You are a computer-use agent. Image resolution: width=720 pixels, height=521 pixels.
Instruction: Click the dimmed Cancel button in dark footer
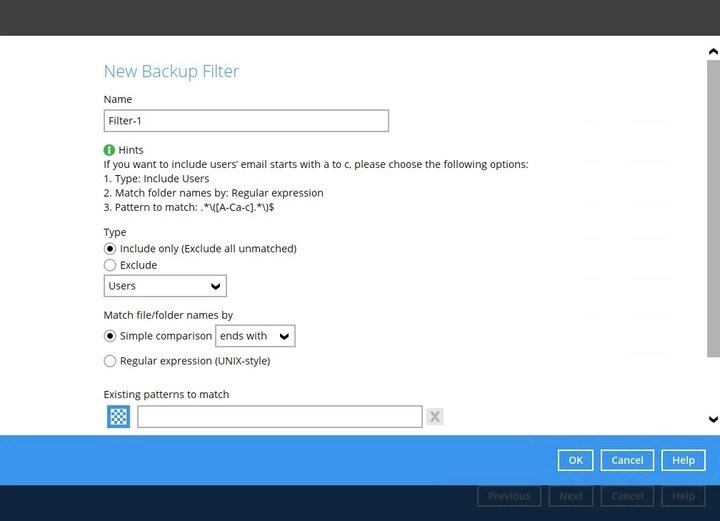point(627,496)
